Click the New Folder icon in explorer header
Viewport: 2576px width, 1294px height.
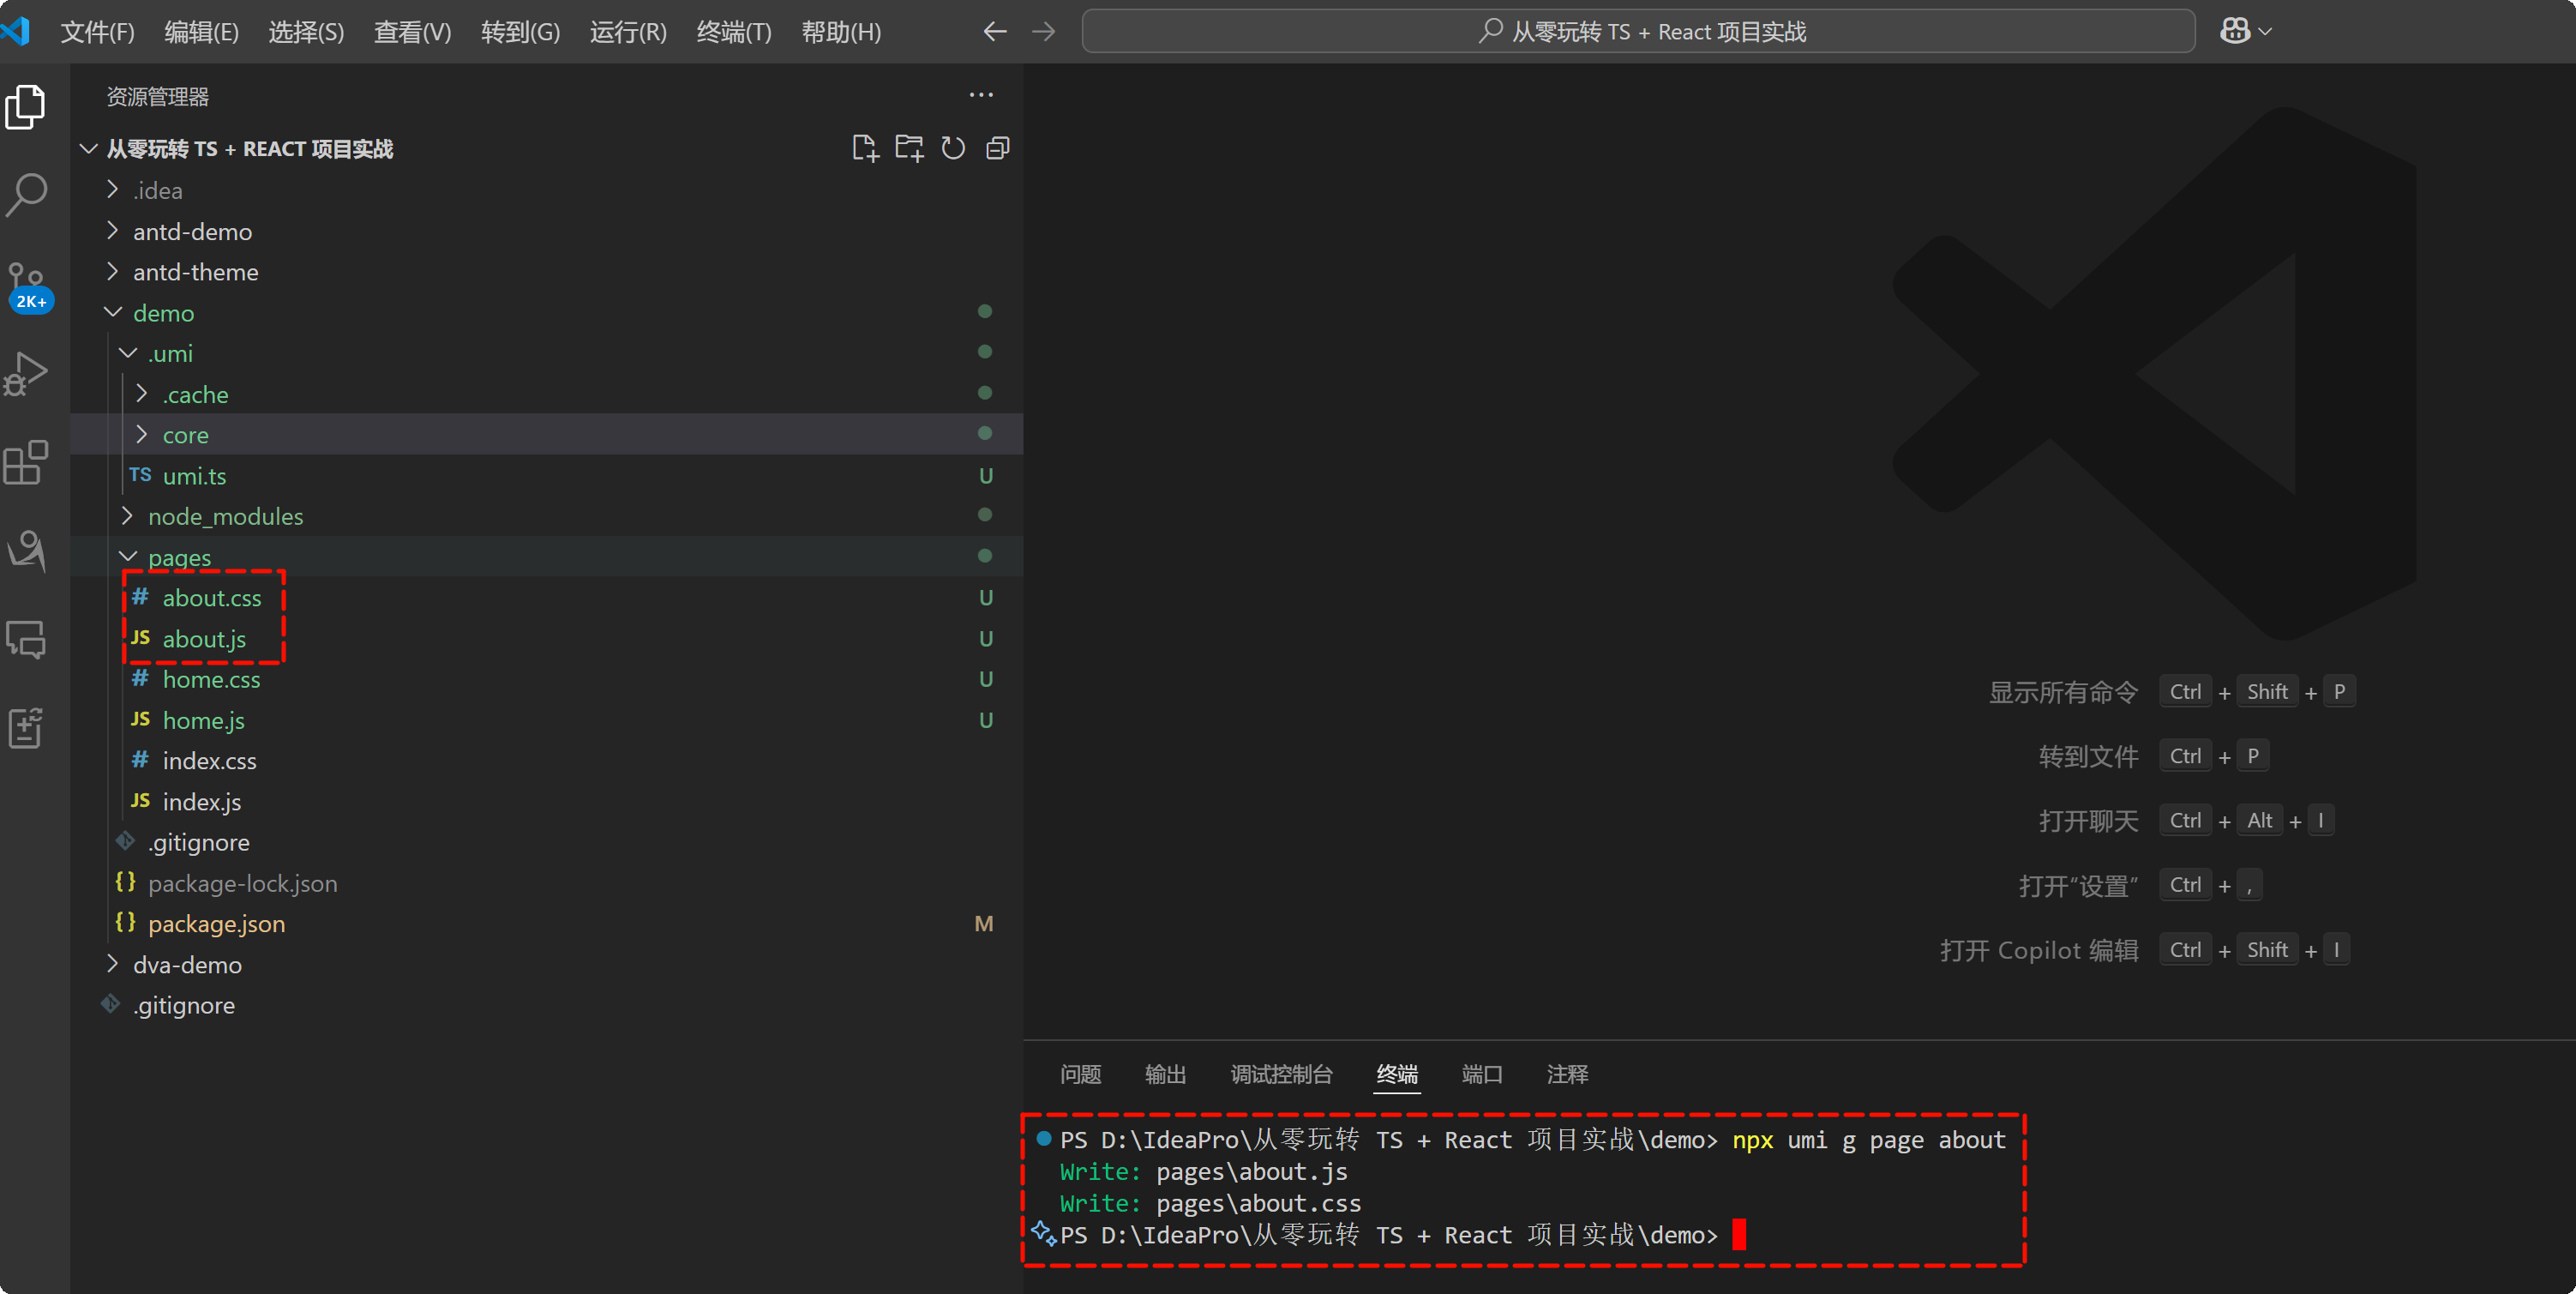909,149
